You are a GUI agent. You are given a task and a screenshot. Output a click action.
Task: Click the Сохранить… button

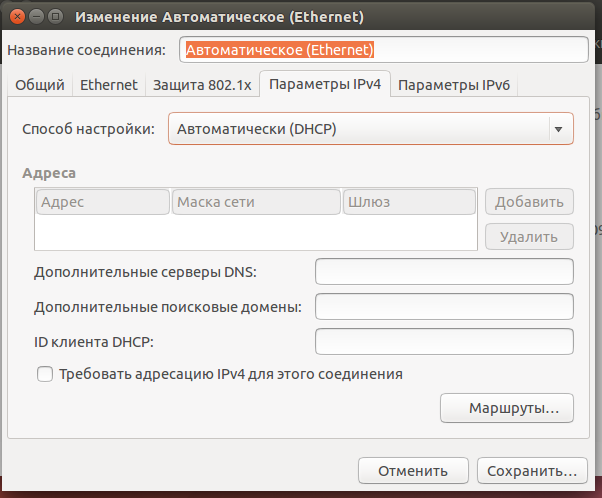(x=527, y=470)
